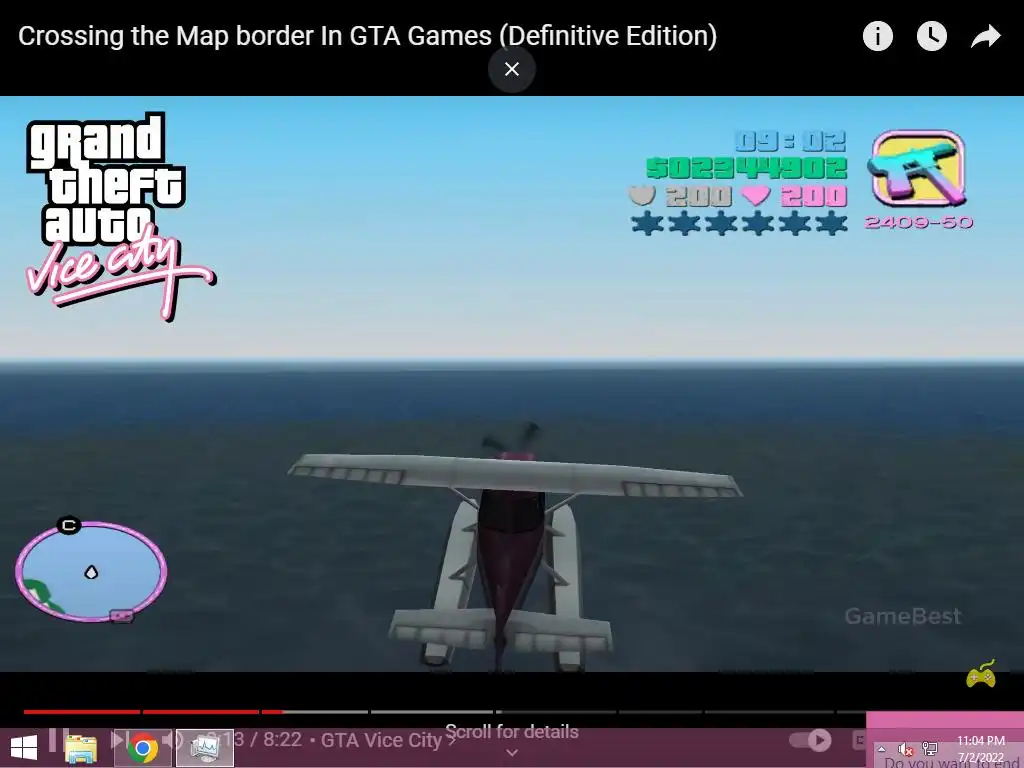Viewport: 1024px width, 768px height.
Task: Click the Watch Later clock icon
Action: (932, 36)
